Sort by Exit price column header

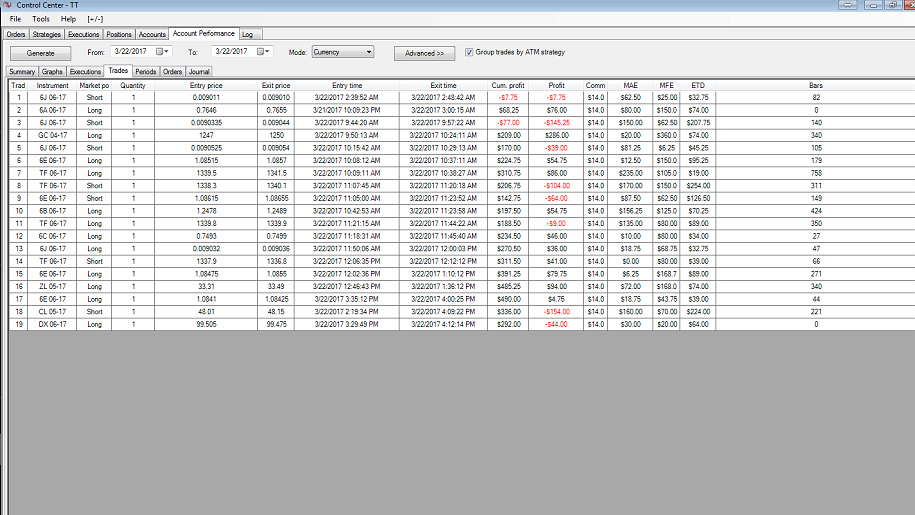coord(276,85)
